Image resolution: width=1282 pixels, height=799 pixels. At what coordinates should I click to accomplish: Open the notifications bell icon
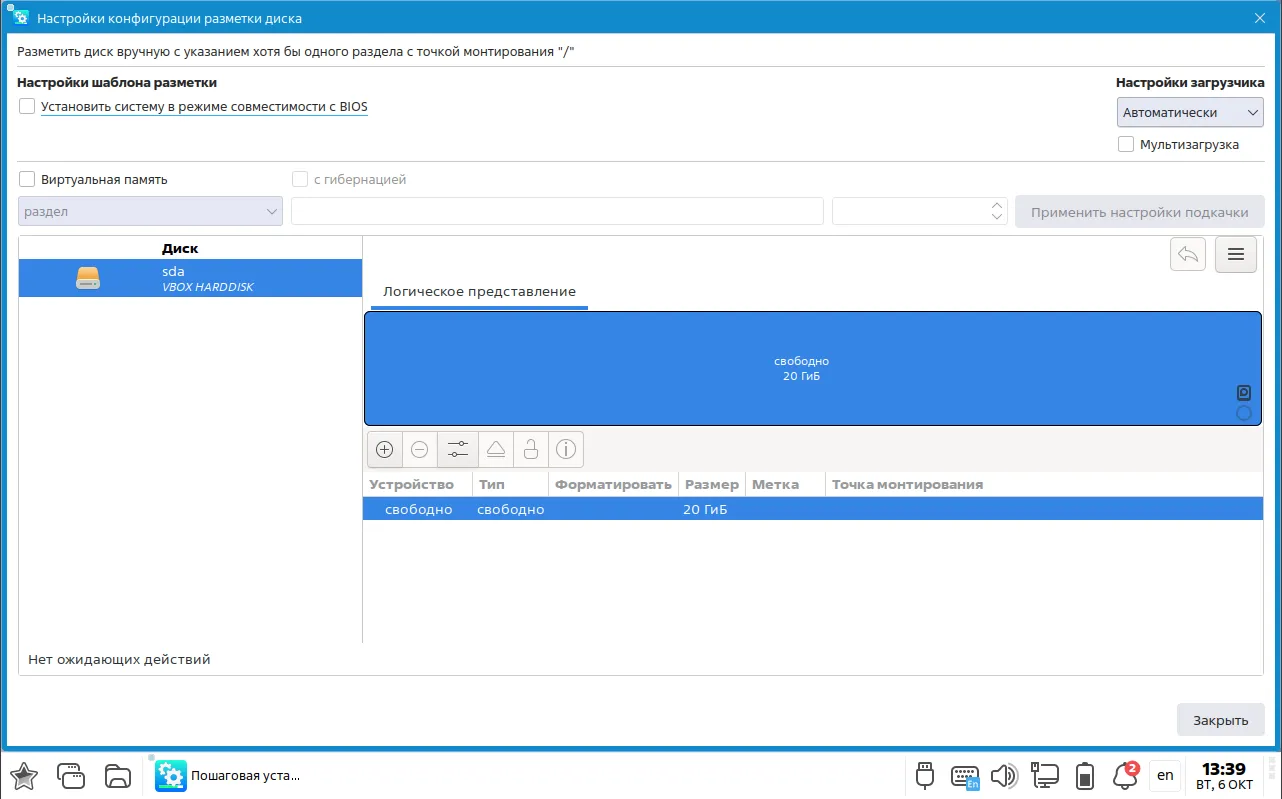coord(1125,775)
